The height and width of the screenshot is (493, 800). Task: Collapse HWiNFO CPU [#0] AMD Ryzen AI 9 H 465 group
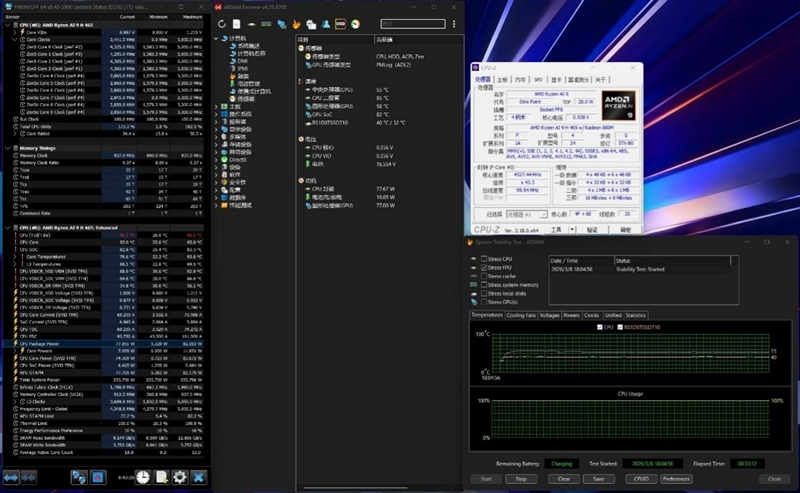tap(8, 25)
